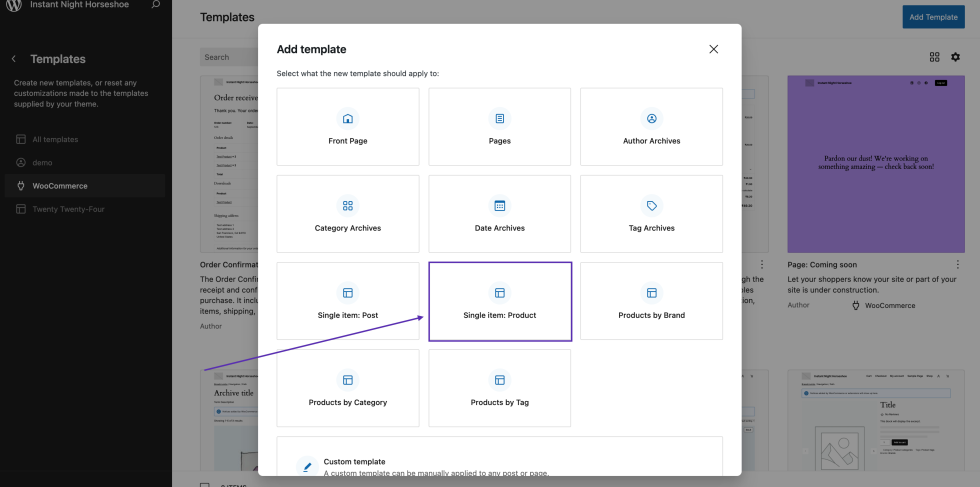Open the view options gear icon
This screenshot has height=487, width=980.
tap(955, 58)
